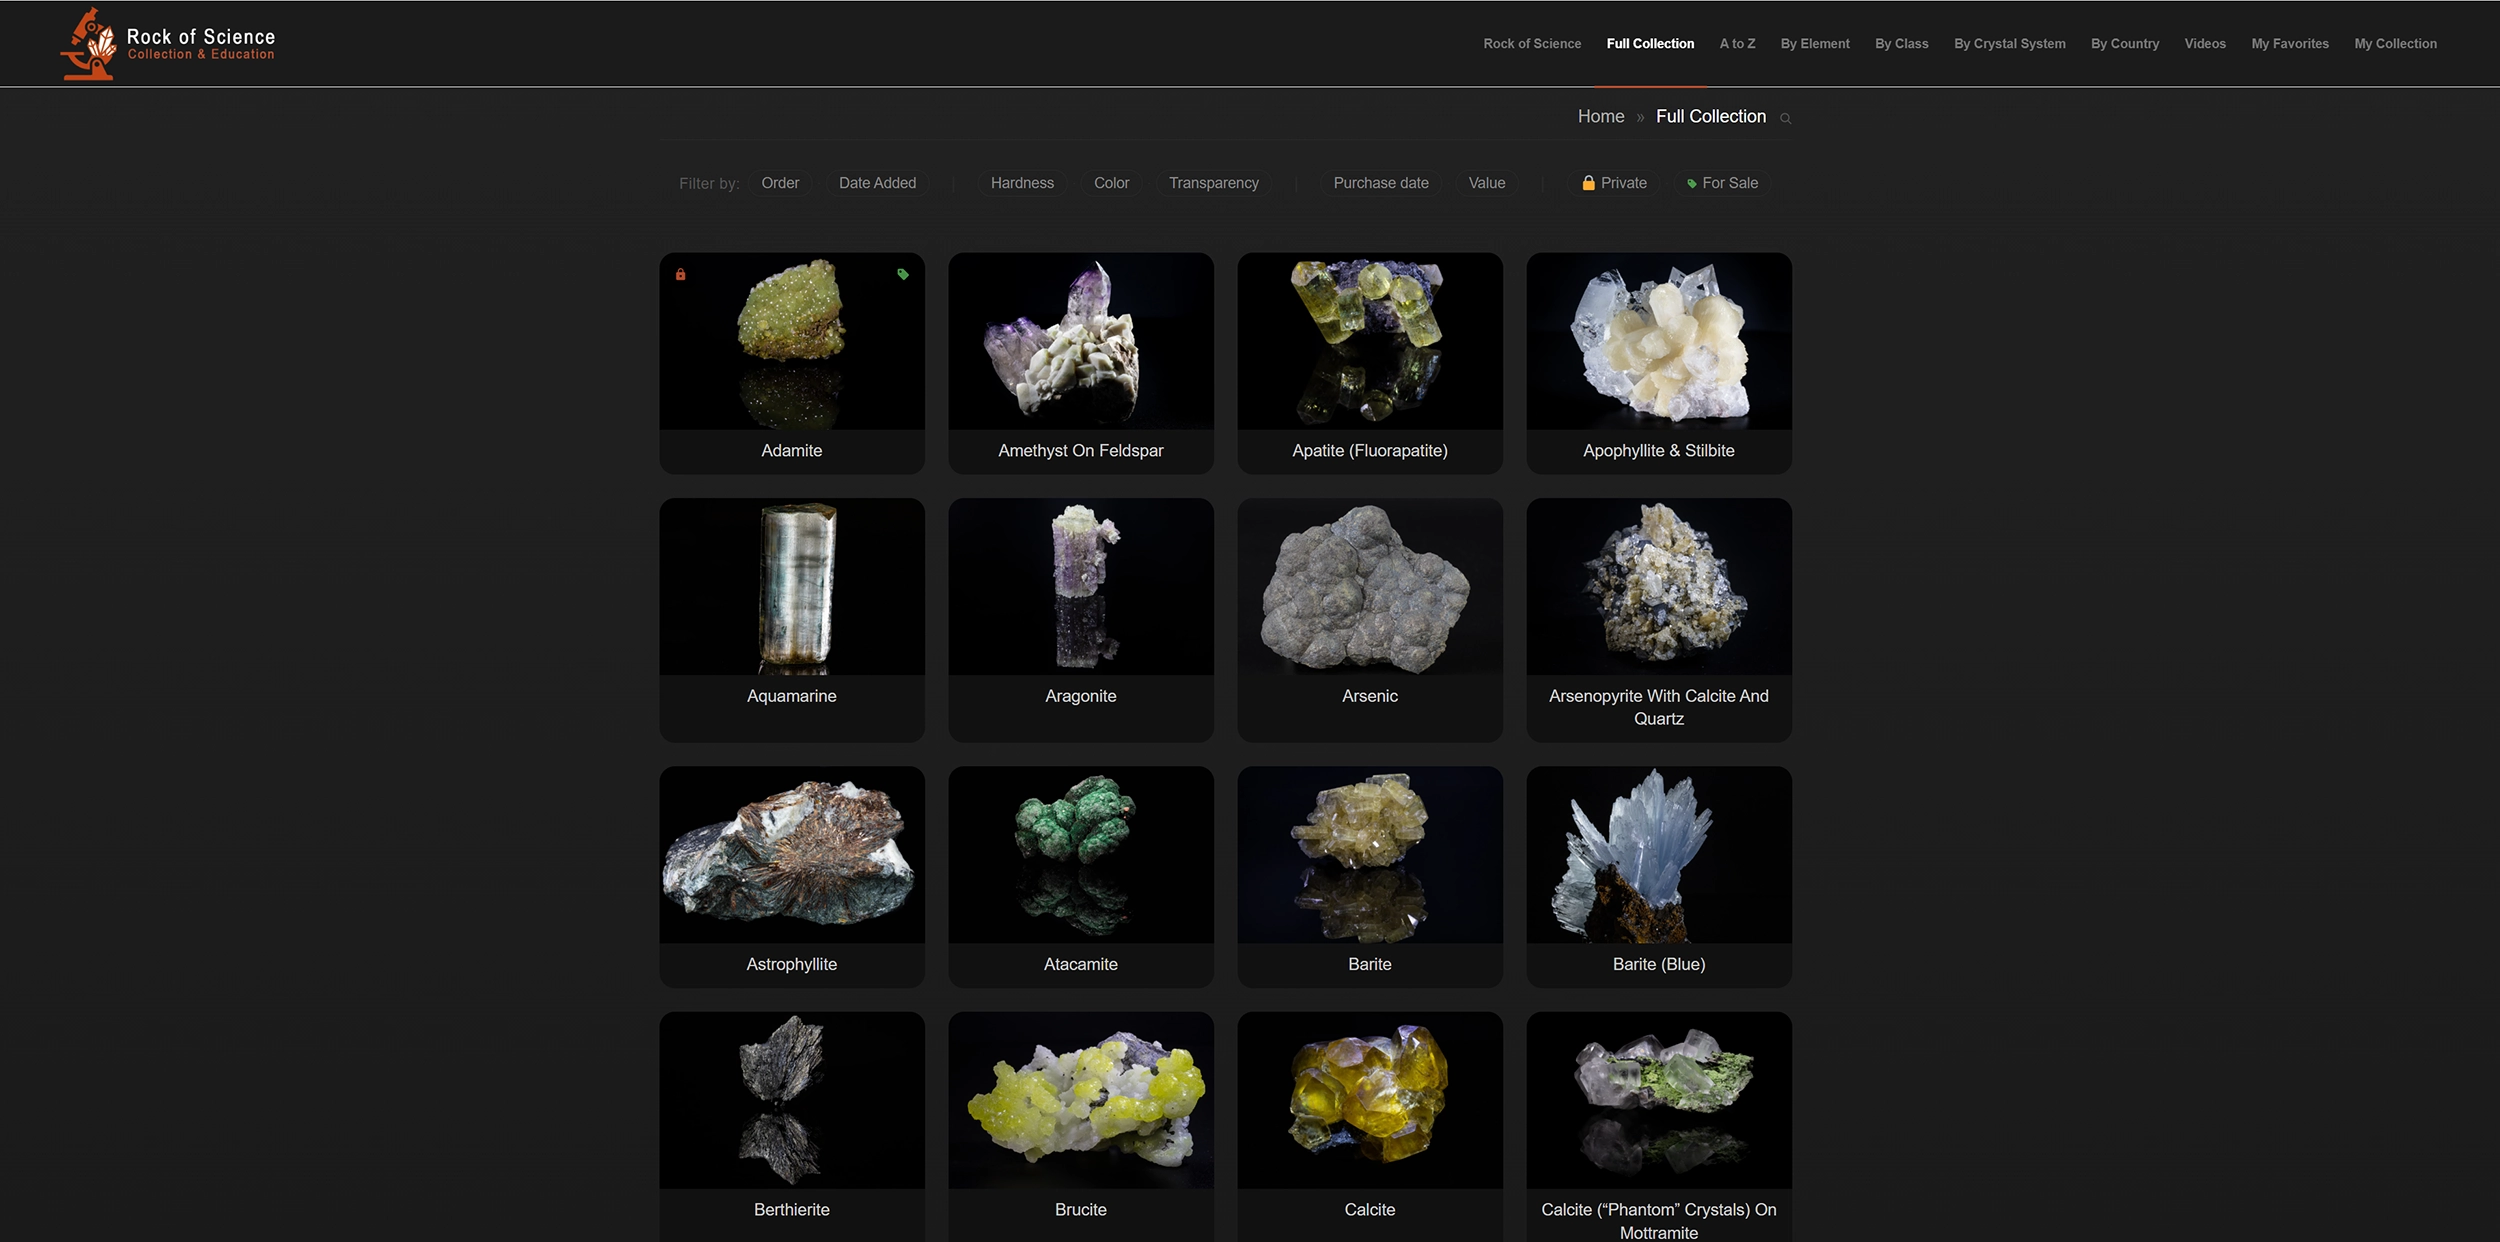Filter minerals by Transparency
The width and height of the screenshot is (2500, 1242).
click(1213, 183)
